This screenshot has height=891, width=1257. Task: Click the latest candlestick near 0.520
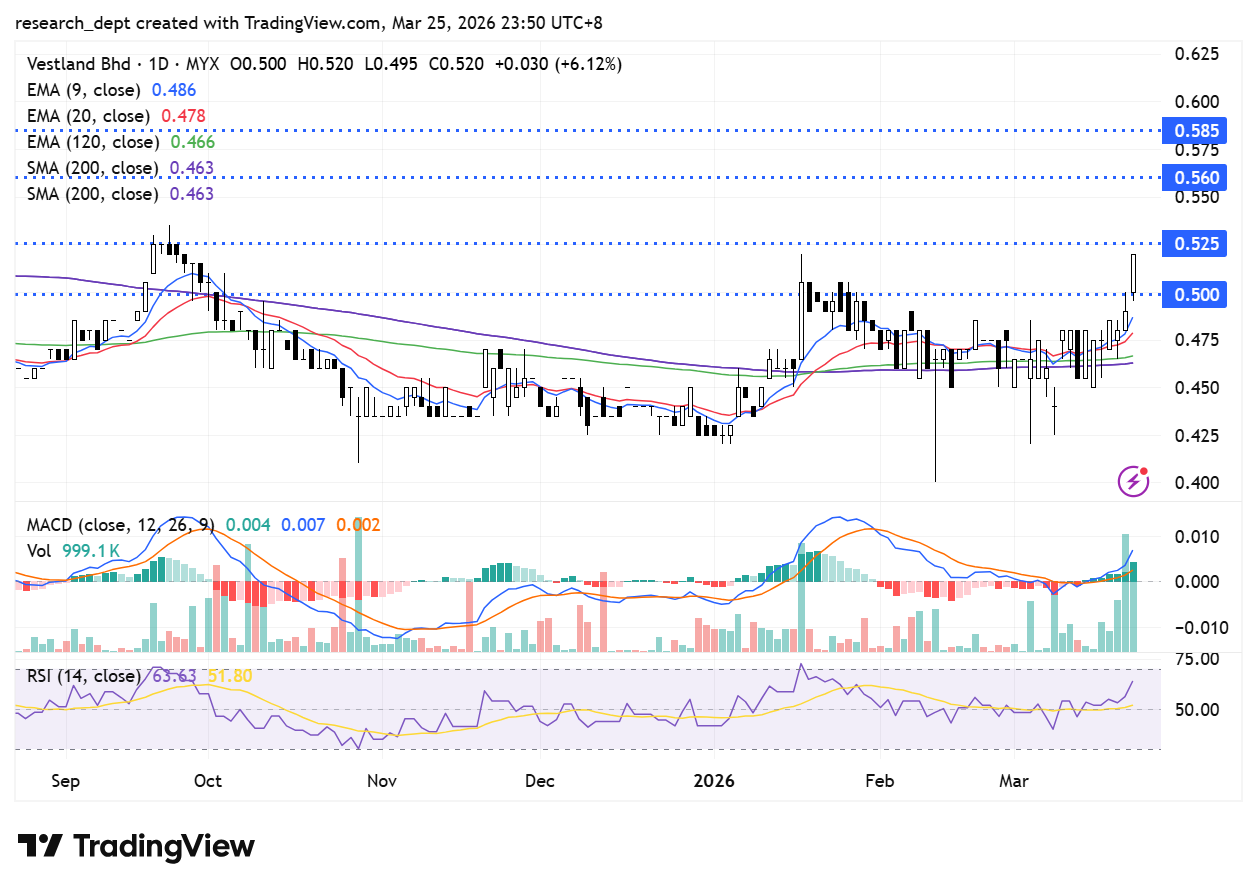[x=1133, y=273]
